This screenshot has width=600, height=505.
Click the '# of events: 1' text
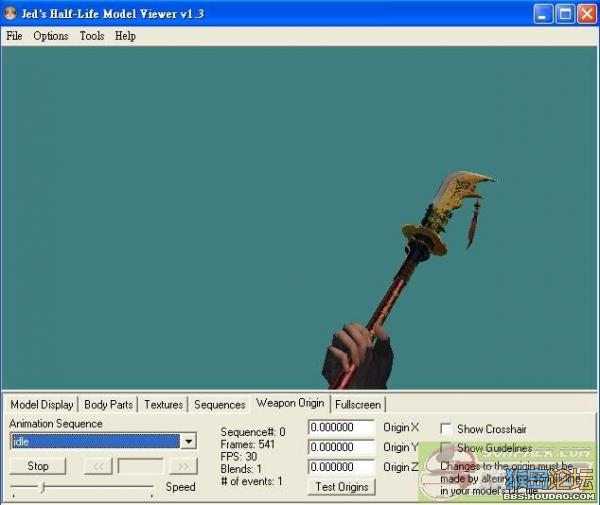coord(251,481)
